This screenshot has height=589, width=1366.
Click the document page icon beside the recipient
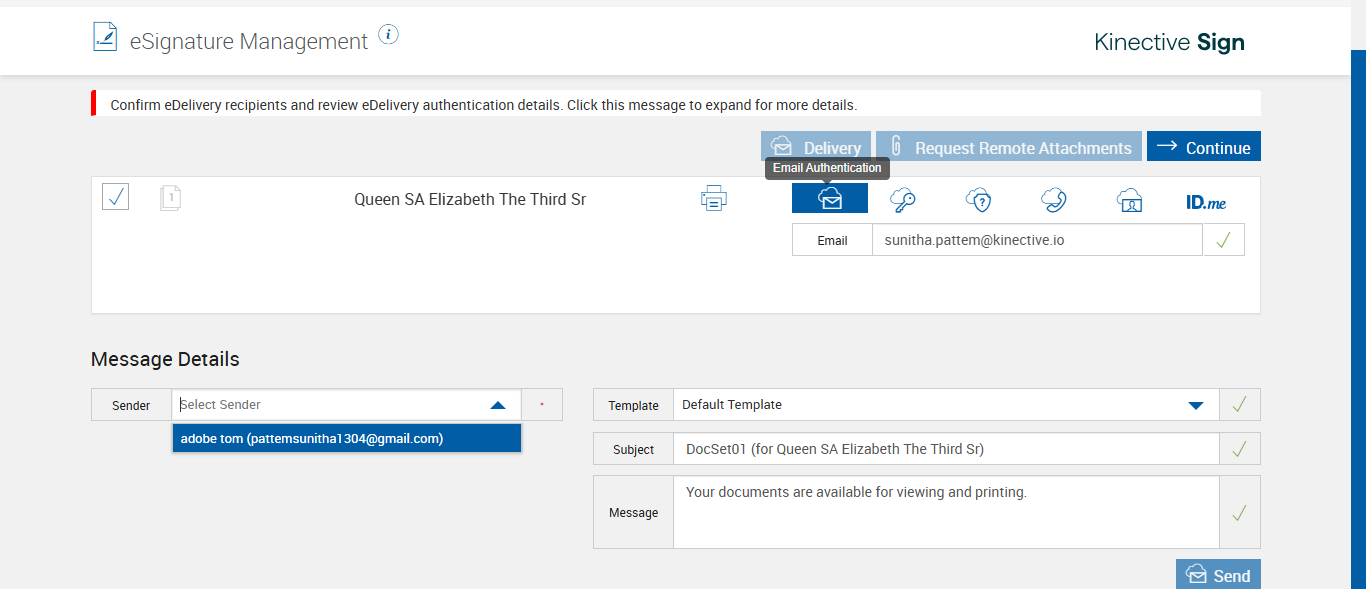point(170,198)
